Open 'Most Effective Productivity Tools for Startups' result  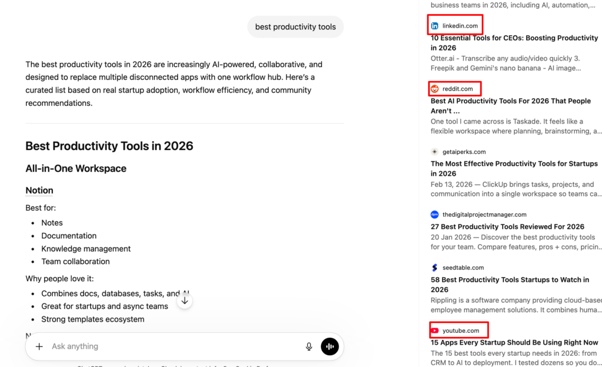[514, 169]
